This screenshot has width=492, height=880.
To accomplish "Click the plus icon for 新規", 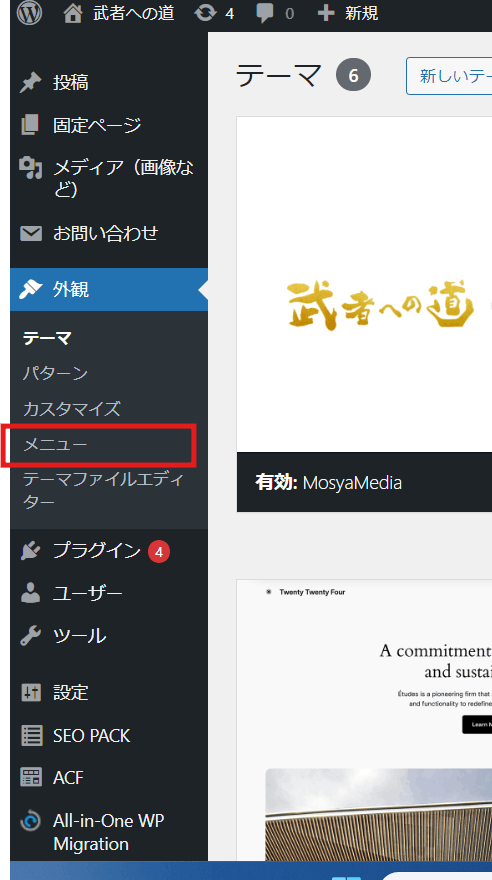I will [326, 13].
